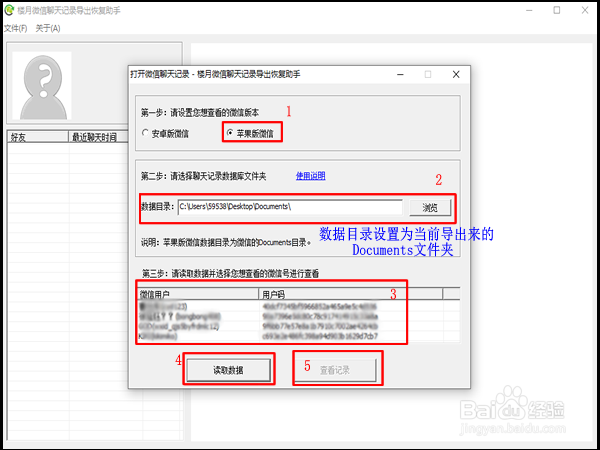The width and height of the screenshot is (600, 450).
Task: Click the 好友 column header
Action: point(38,137)
